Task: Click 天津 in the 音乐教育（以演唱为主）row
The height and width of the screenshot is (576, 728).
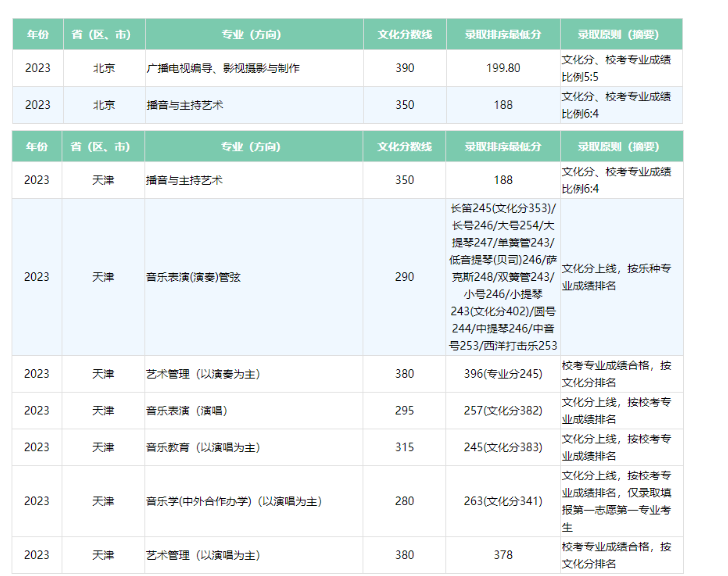Action: pos(103,447)
